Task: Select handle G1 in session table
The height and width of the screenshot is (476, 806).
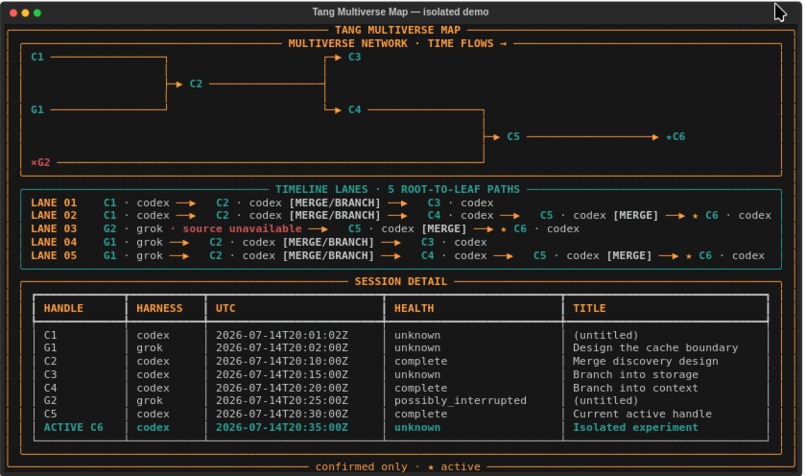Action: click(x=50, y=348)
